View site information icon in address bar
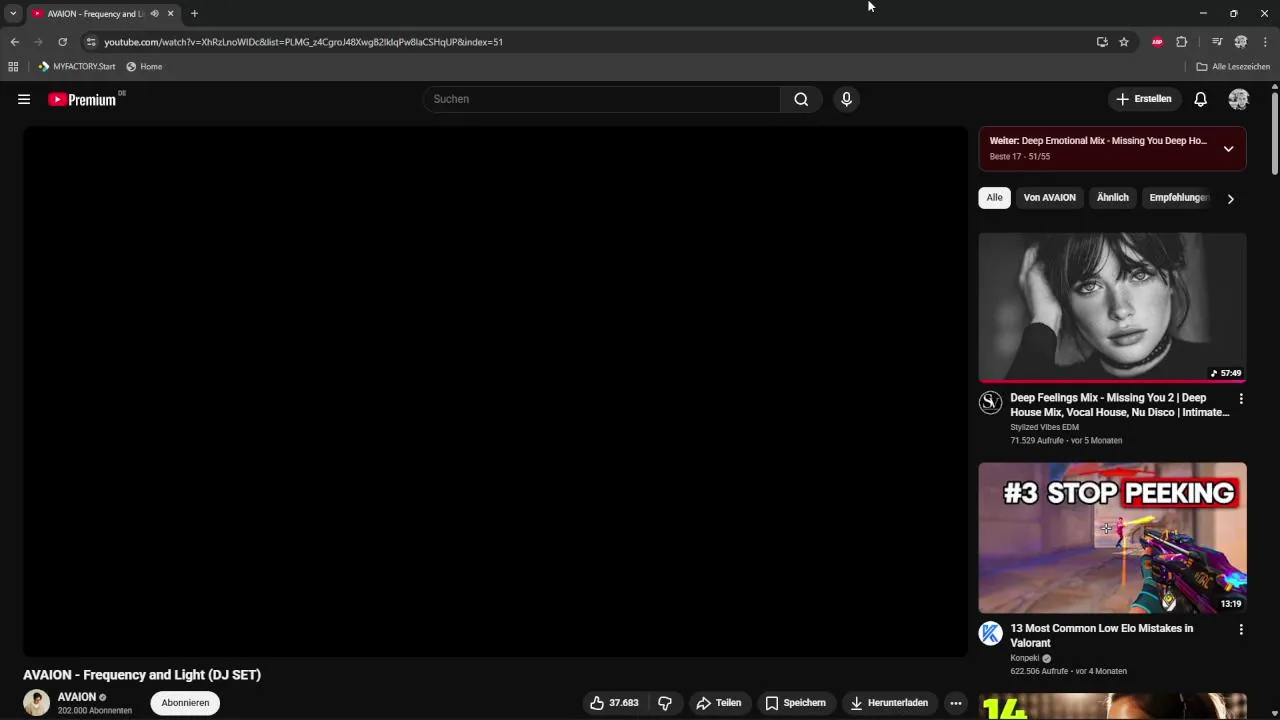Viewport: 1280px width, 720px height. click(x=91, y=42)
